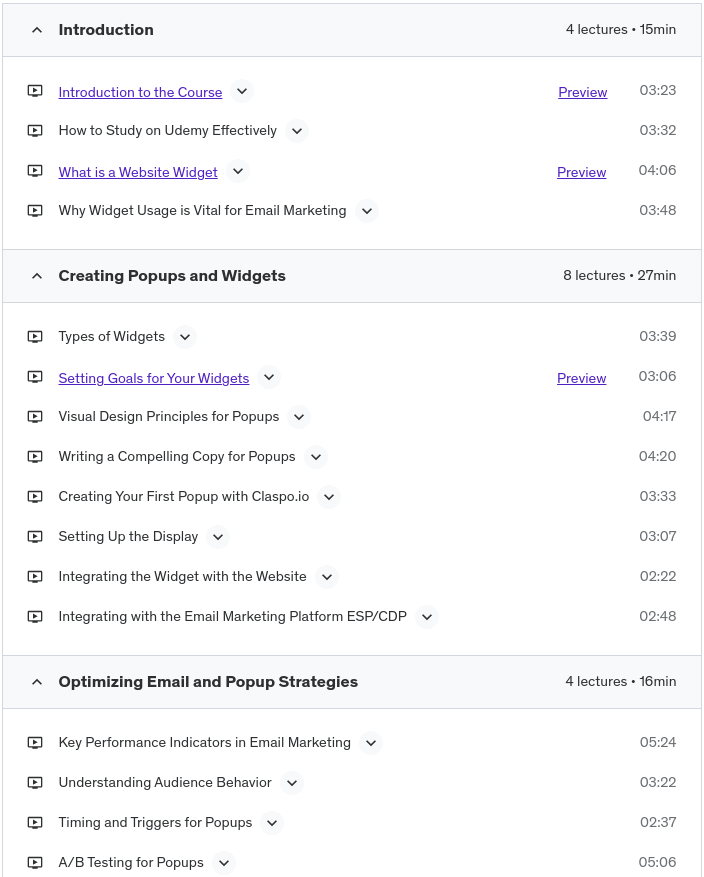Click video icon next to Types of Widgets

pos(35,337)
